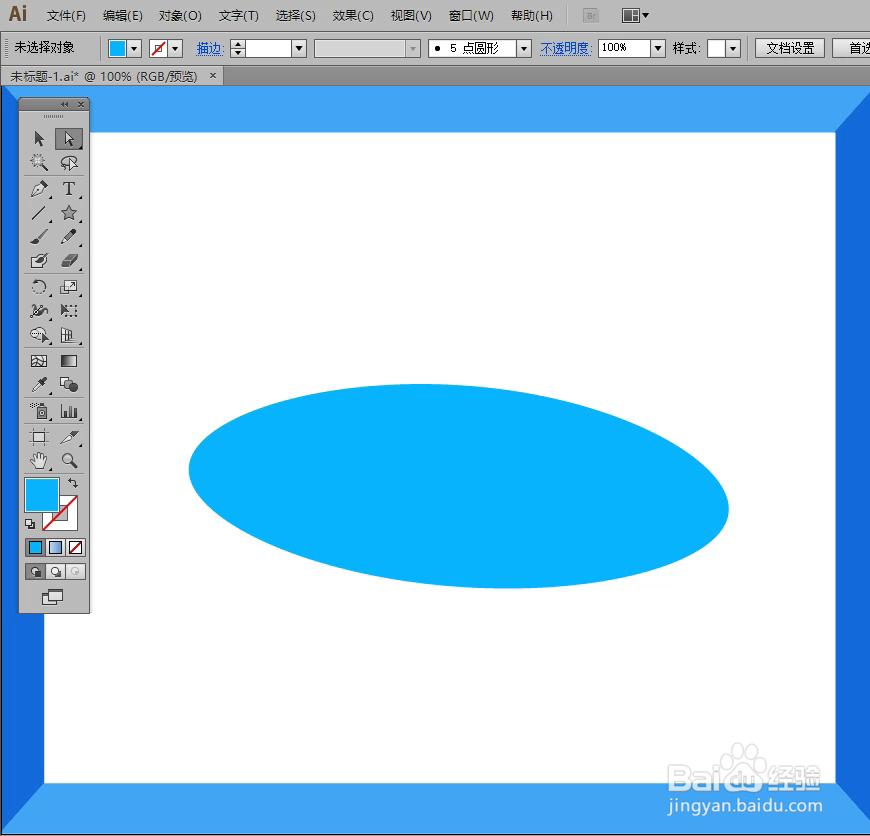Reset to default fill and stroke
Screen dimensions: 870x836
30,524
